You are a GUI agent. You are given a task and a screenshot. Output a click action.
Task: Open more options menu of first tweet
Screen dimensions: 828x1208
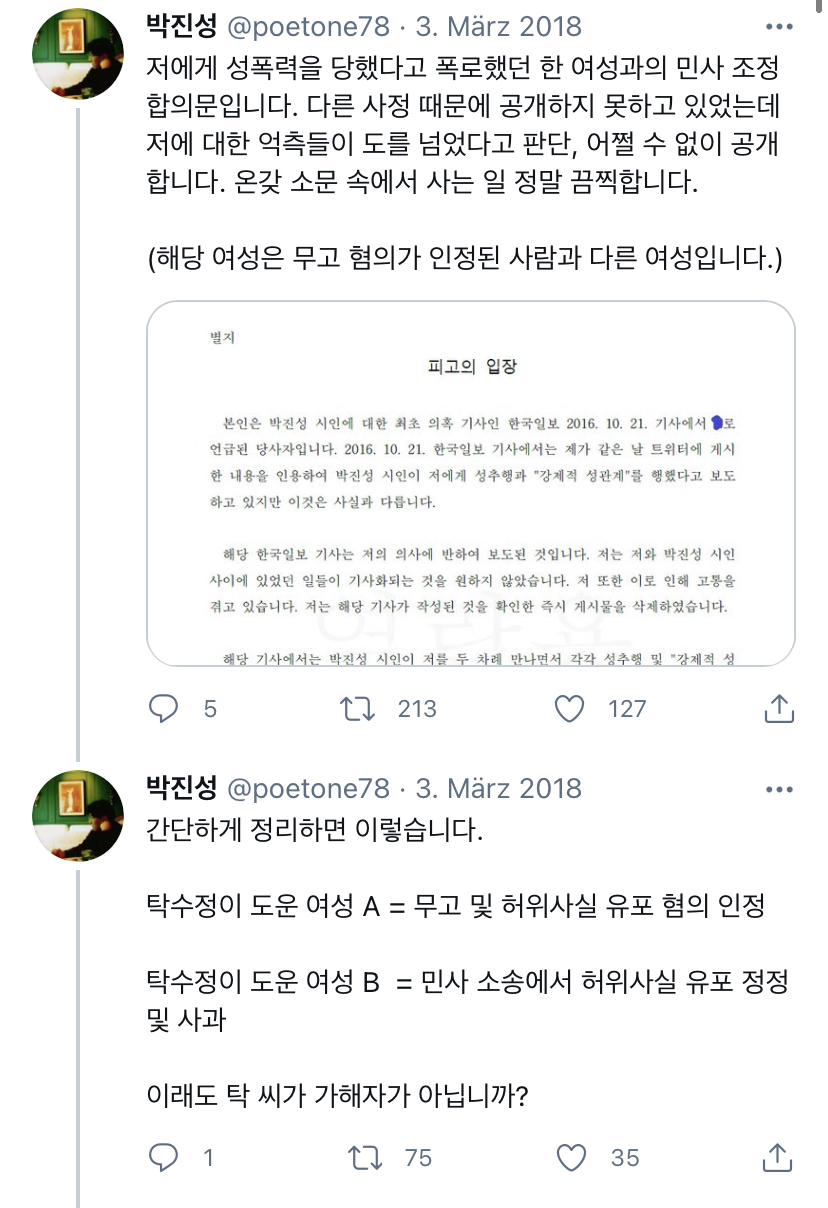[778, 27]
